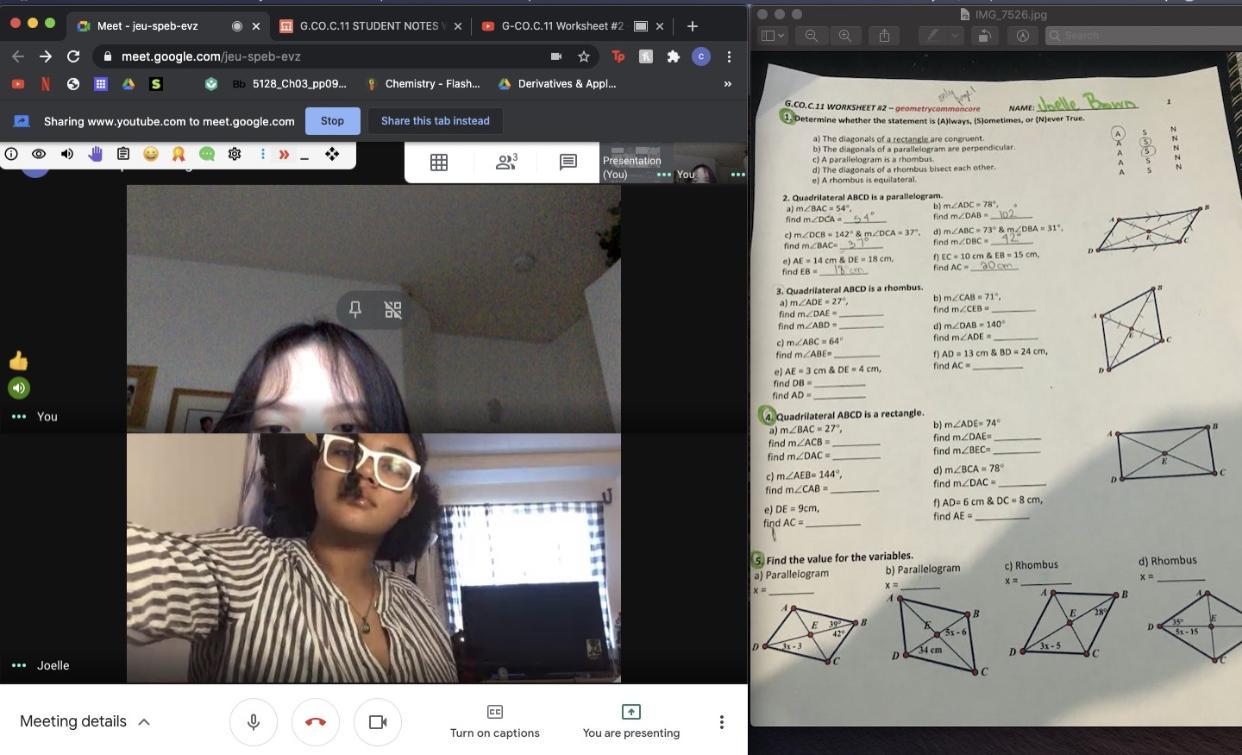This screenshot has width=1242, height=755.
Task: Show the participants people panel
Action: pyautogui.click(x=506, y=162)
